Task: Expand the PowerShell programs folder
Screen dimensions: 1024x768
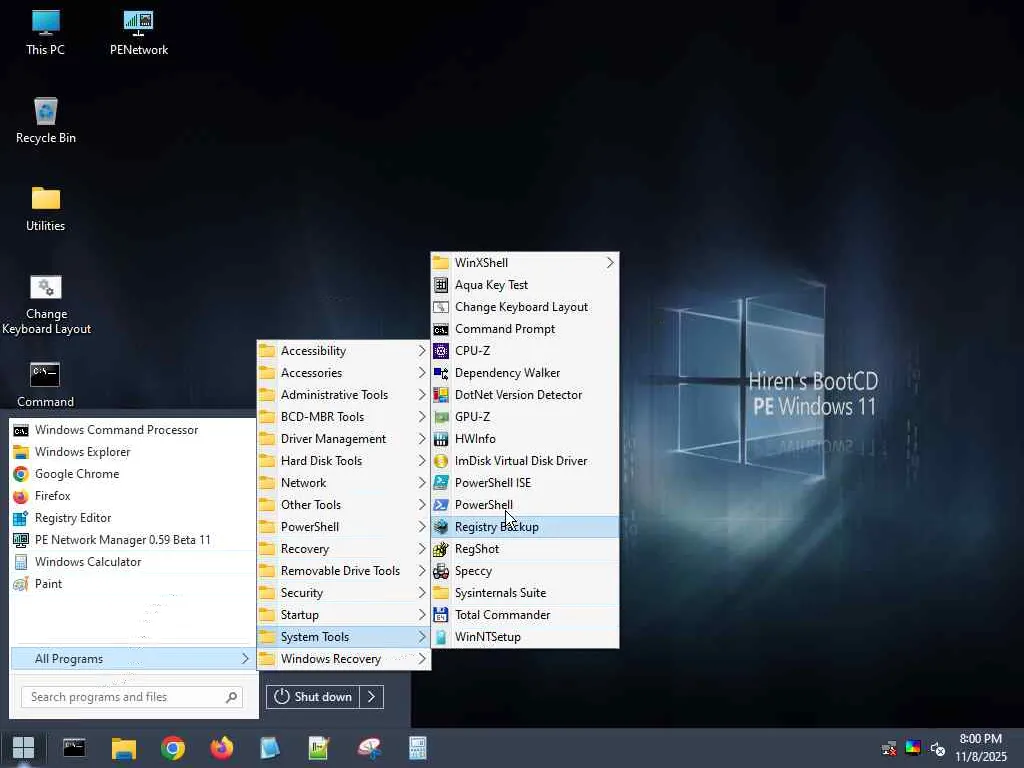Action: (x=344, y=527)
